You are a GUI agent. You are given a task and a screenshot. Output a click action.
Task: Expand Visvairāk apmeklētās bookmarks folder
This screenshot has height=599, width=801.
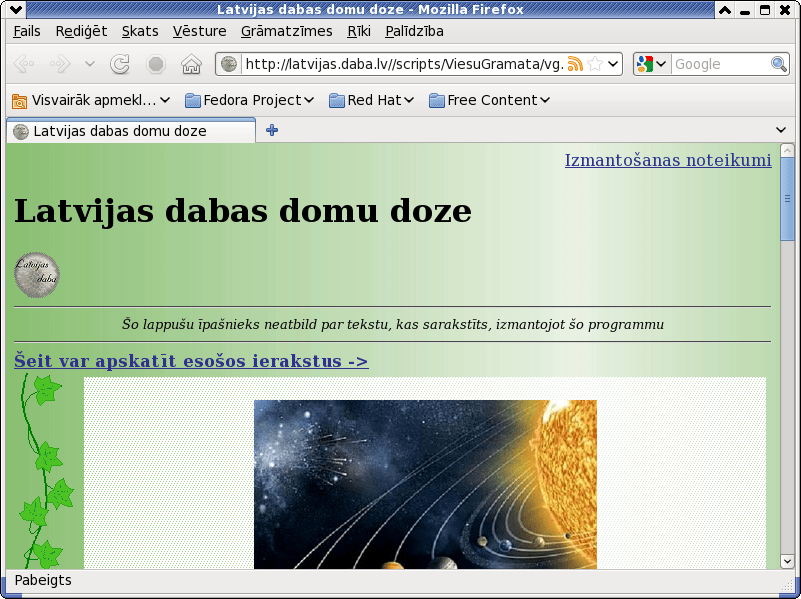(x=90, y=100)
